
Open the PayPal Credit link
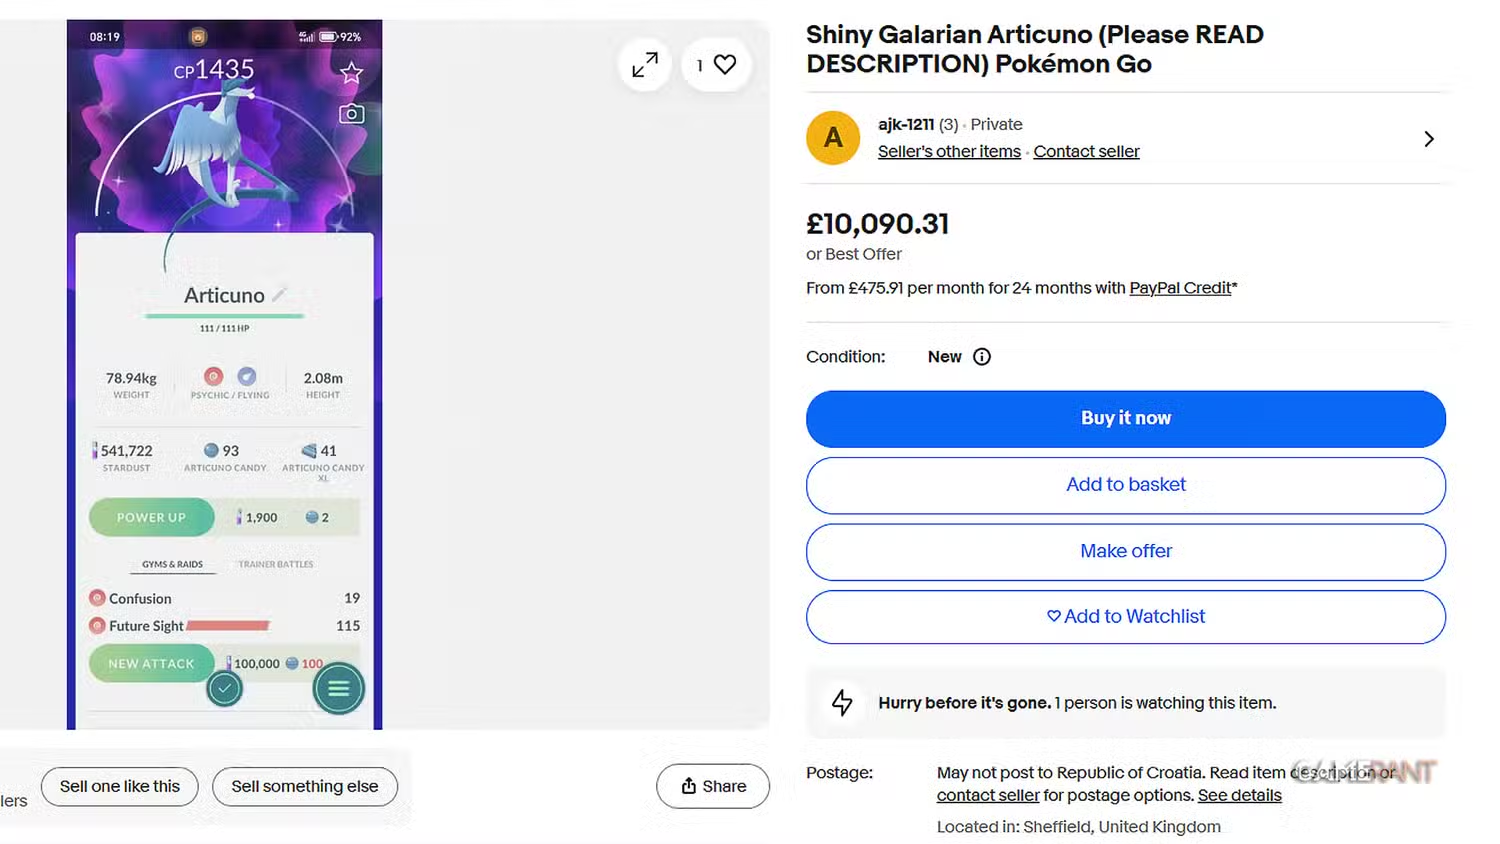pos(1180,288)
